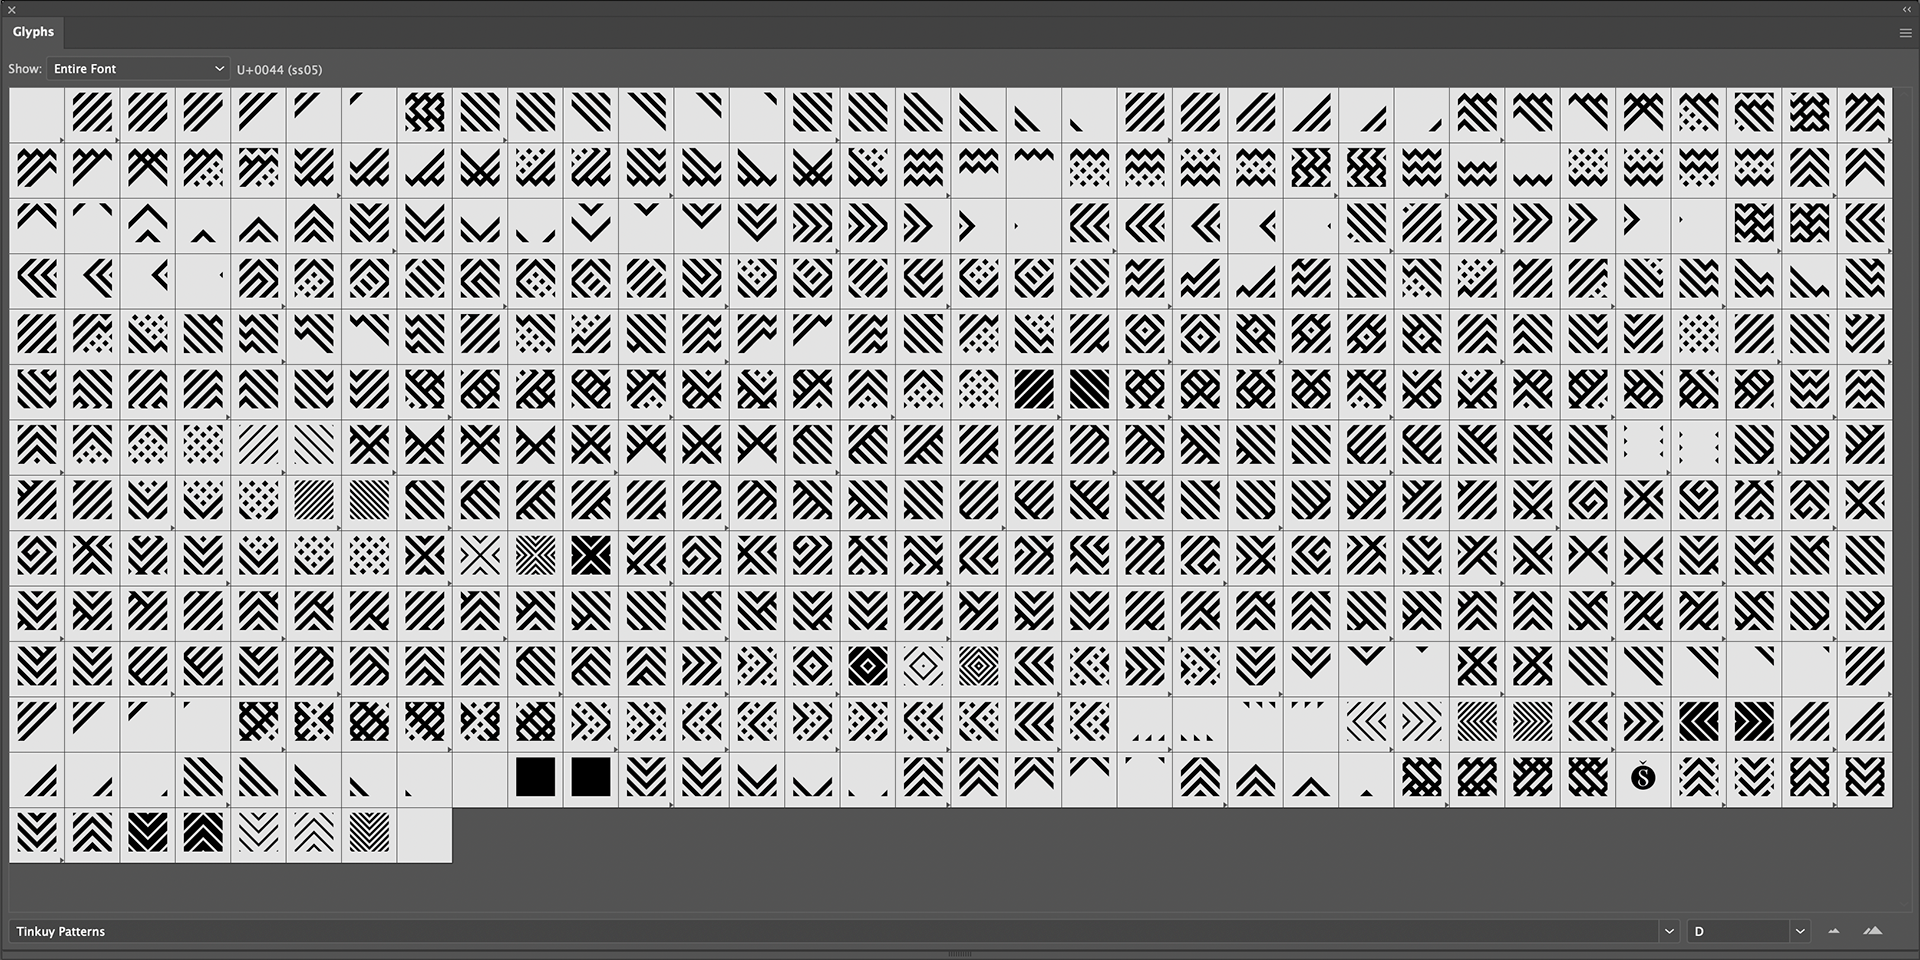The height and width of the screenshot is (960, 1920).
Task: Pick the fine dense rising diagonal lines glyph
Action: coord(314,501)
